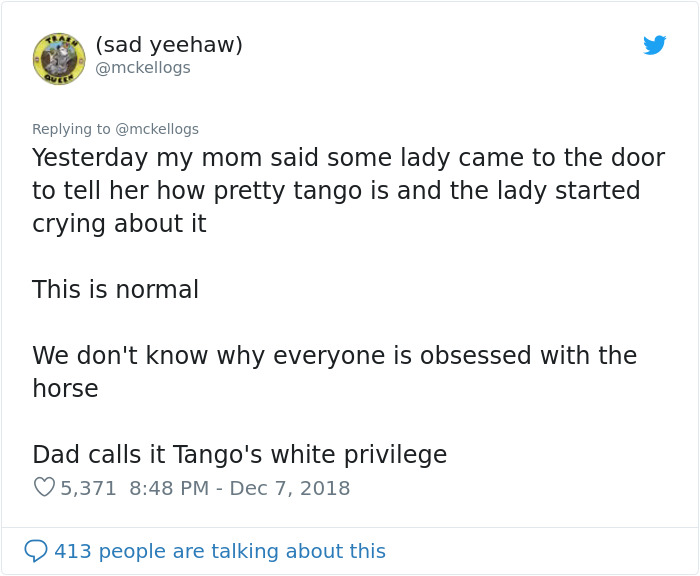Click the 'This is normal' line

pos(116,289)
